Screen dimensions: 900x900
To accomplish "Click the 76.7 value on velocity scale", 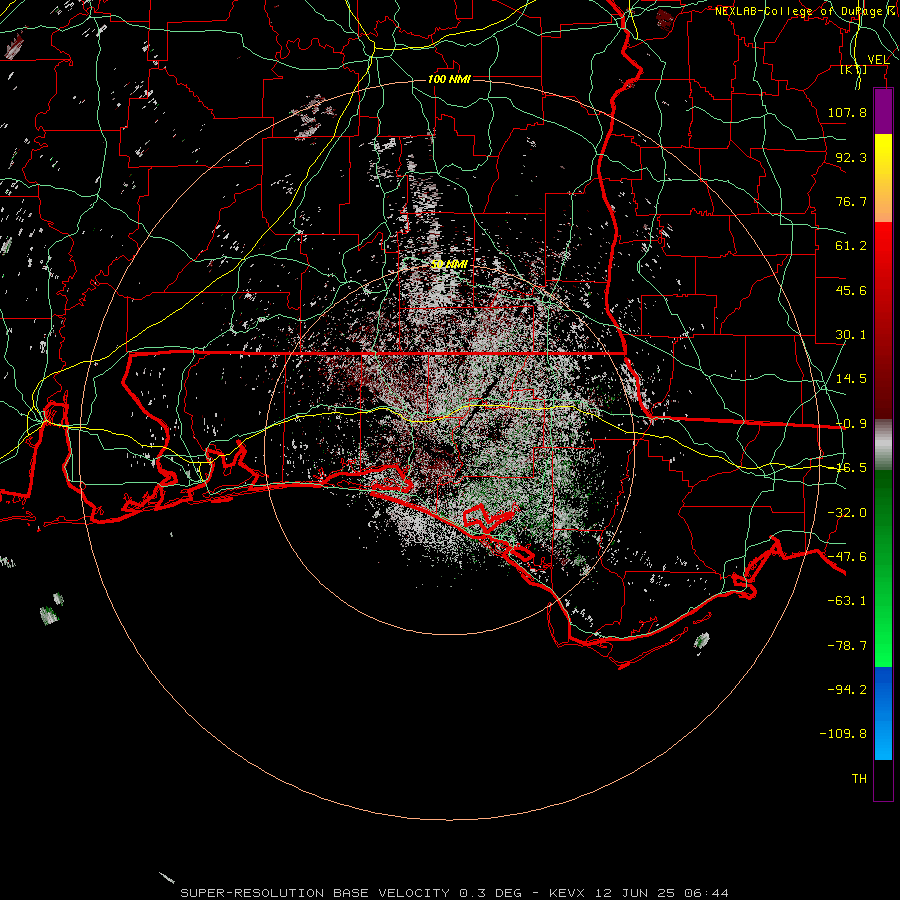I will (x=851, y=201).
